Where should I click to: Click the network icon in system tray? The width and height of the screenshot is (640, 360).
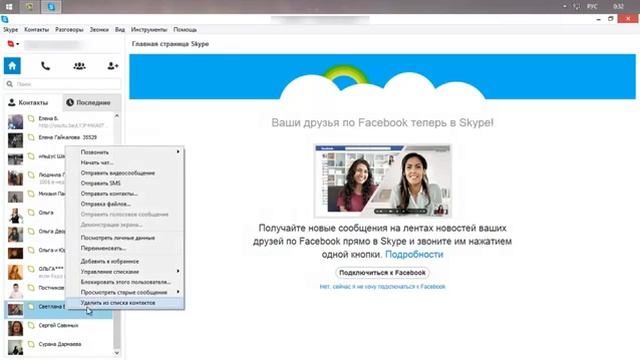pos(576,7)
